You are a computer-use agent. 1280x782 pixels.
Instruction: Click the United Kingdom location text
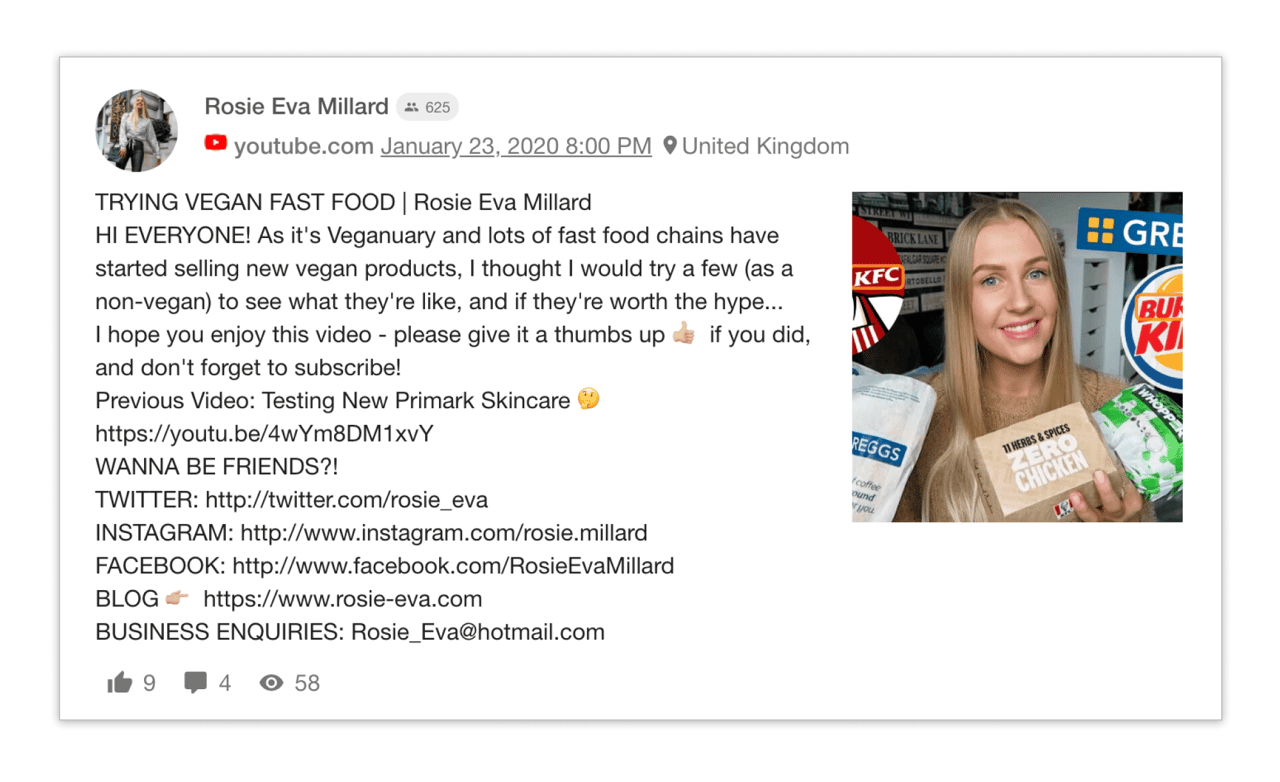[765, 146]
